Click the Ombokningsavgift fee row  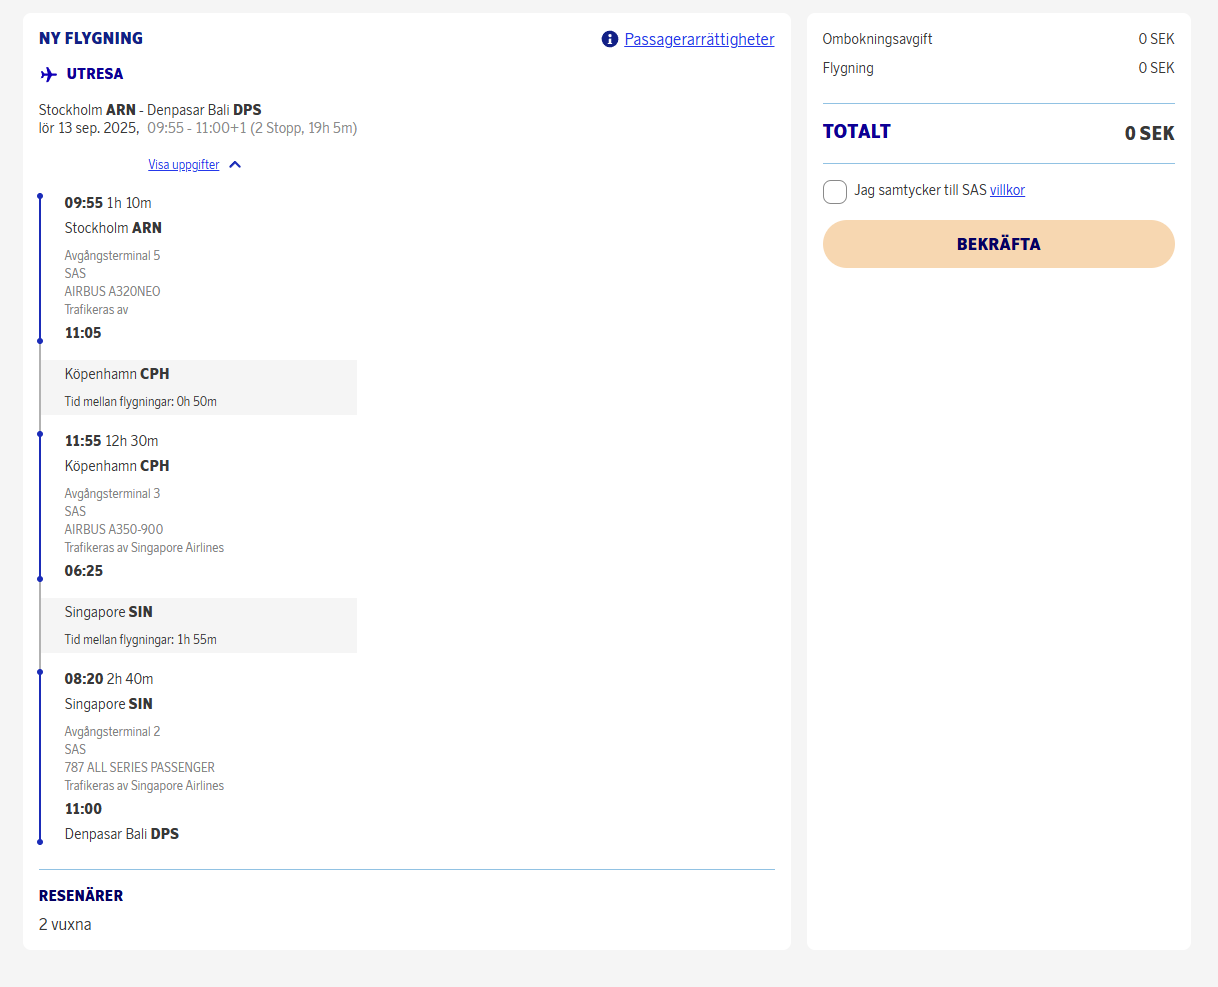click(998, 39)
